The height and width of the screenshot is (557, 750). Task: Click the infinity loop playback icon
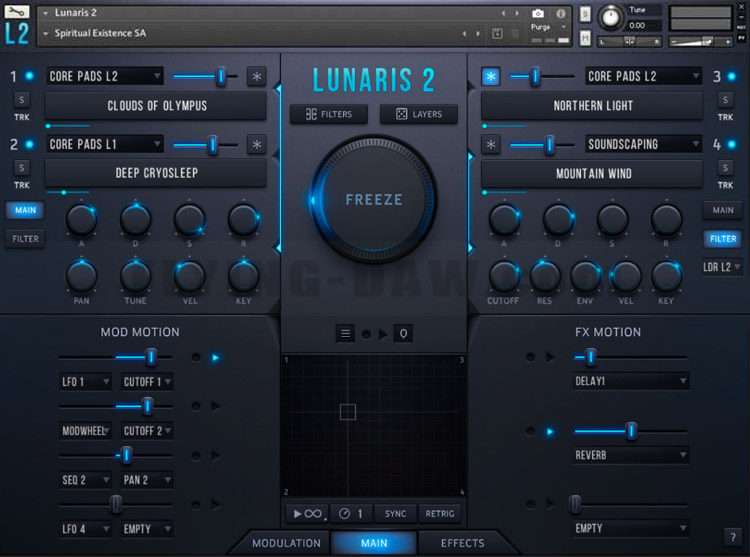point(308,513)
